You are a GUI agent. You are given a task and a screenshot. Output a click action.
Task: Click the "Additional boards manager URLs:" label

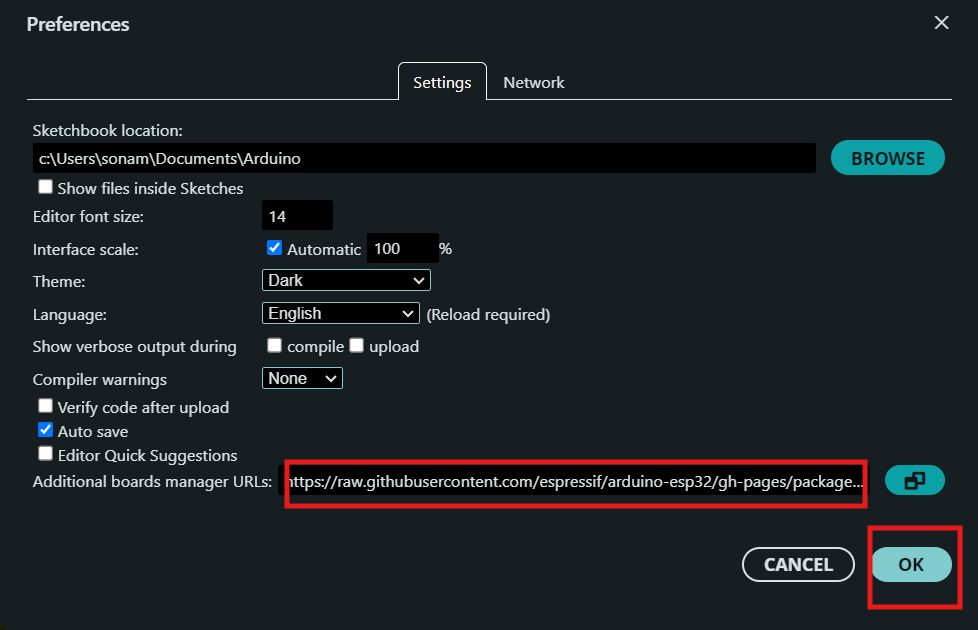click(x=152, y=482)
